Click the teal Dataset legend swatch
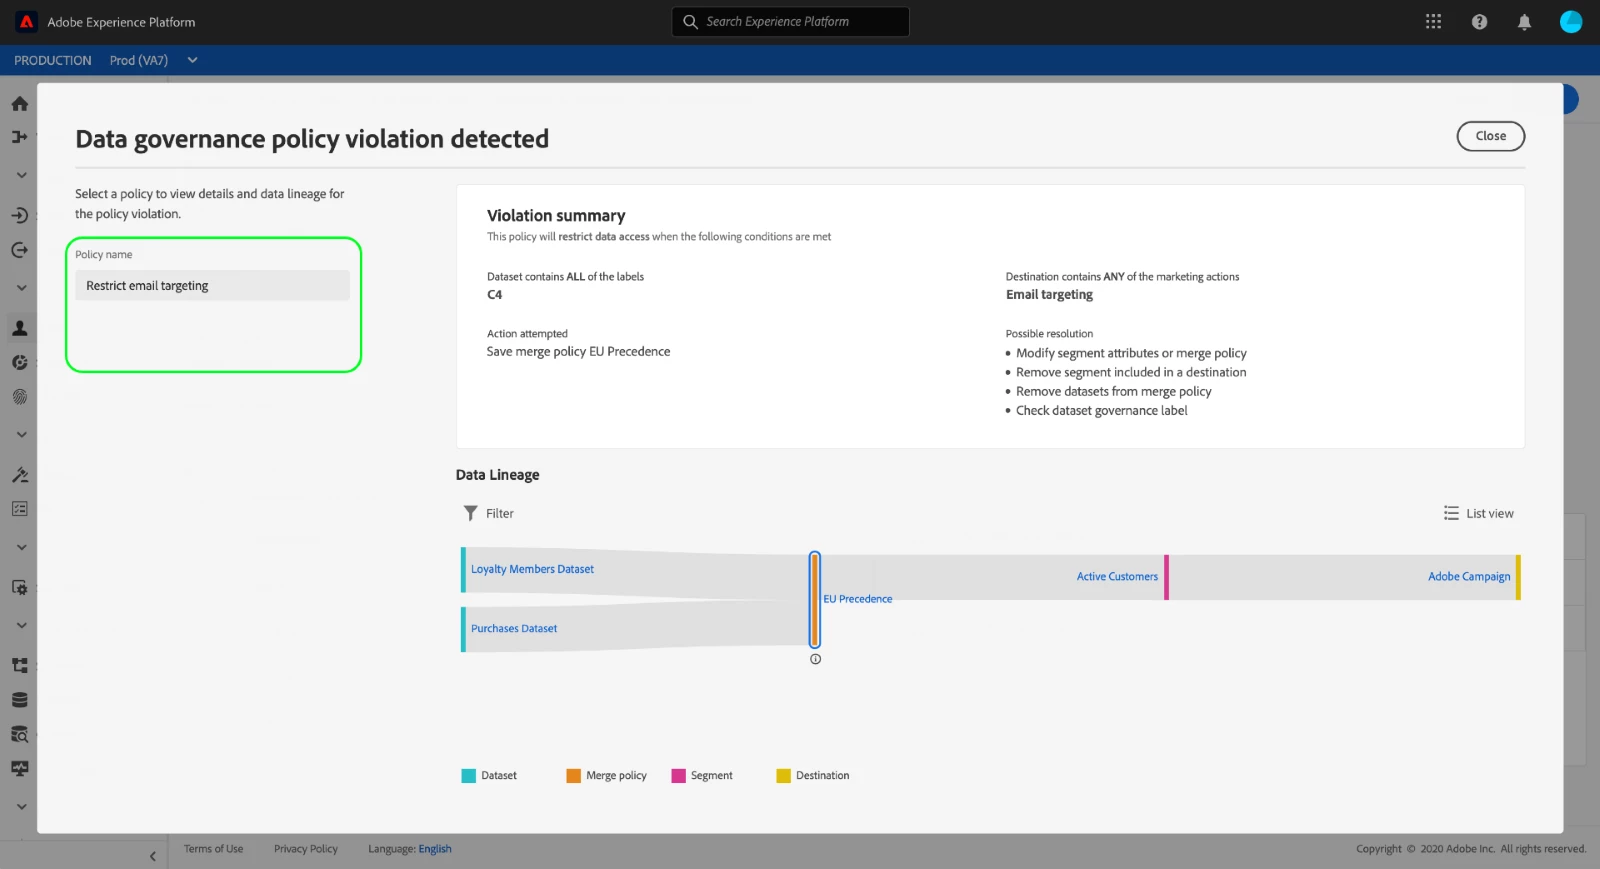This screenshot has width=1600, height=869. (x=468, y=776)
